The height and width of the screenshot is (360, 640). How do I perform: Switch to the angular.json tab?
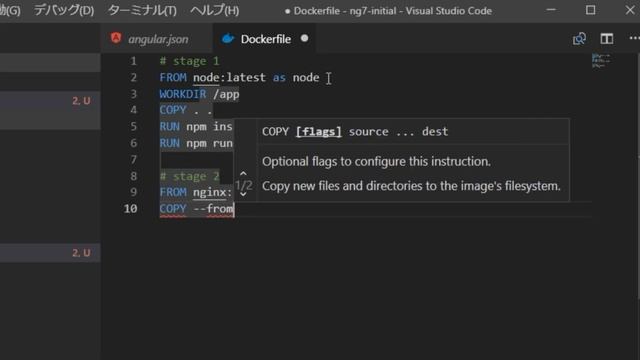[158, 39]
